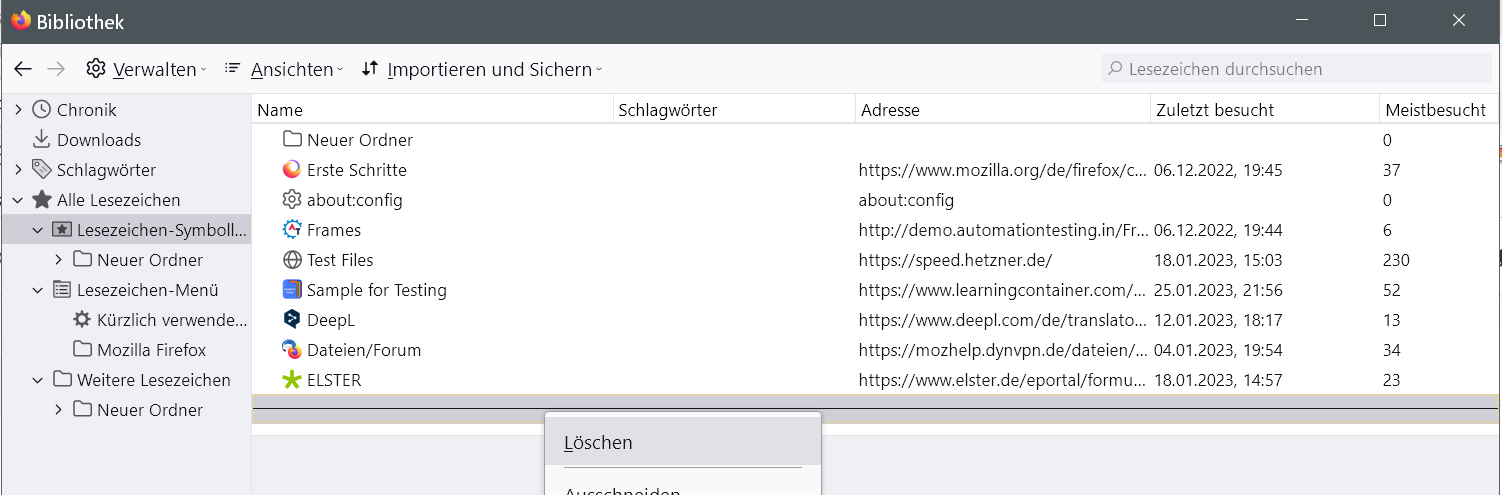Click the Test Files globe icon

(292, 260)
